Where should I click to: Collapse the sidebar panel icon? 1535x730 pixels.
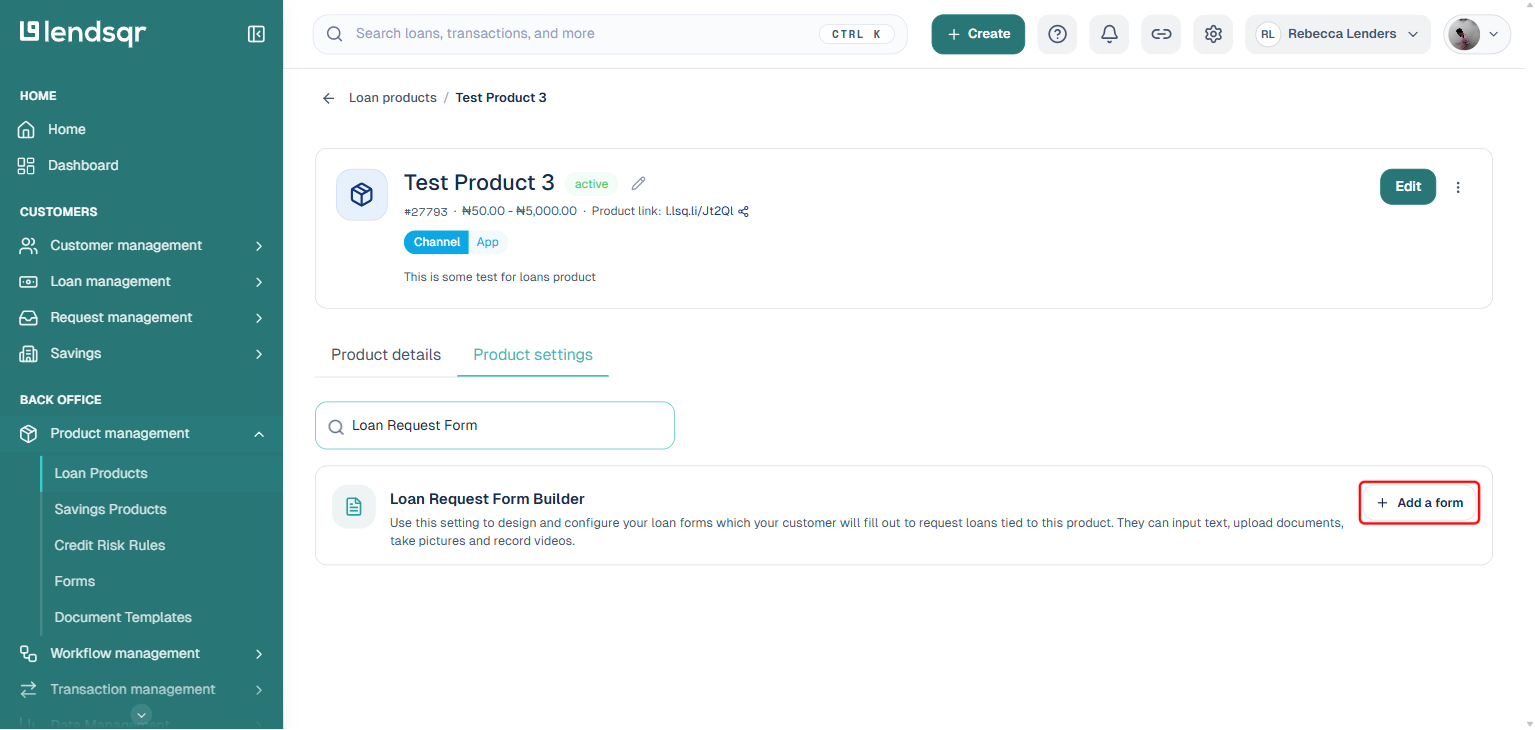(256, 34)
